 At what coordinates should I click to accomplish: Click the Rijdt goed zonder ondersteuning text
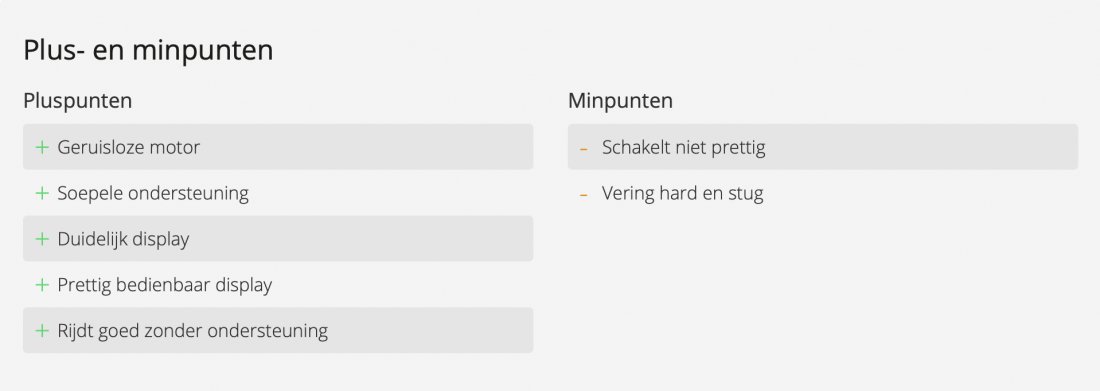(193, 331)
